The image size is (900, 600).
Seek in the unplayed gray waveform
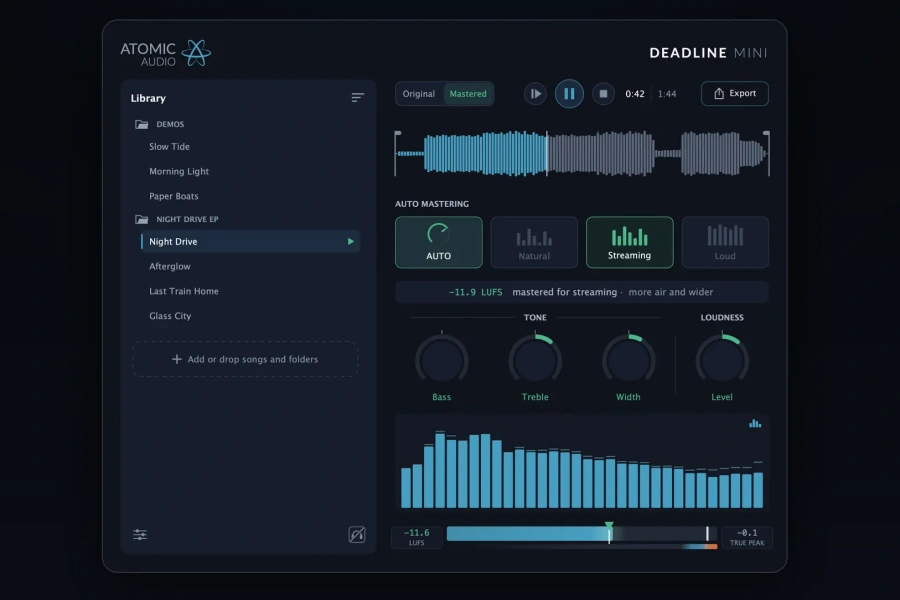(x=658, y=153)
